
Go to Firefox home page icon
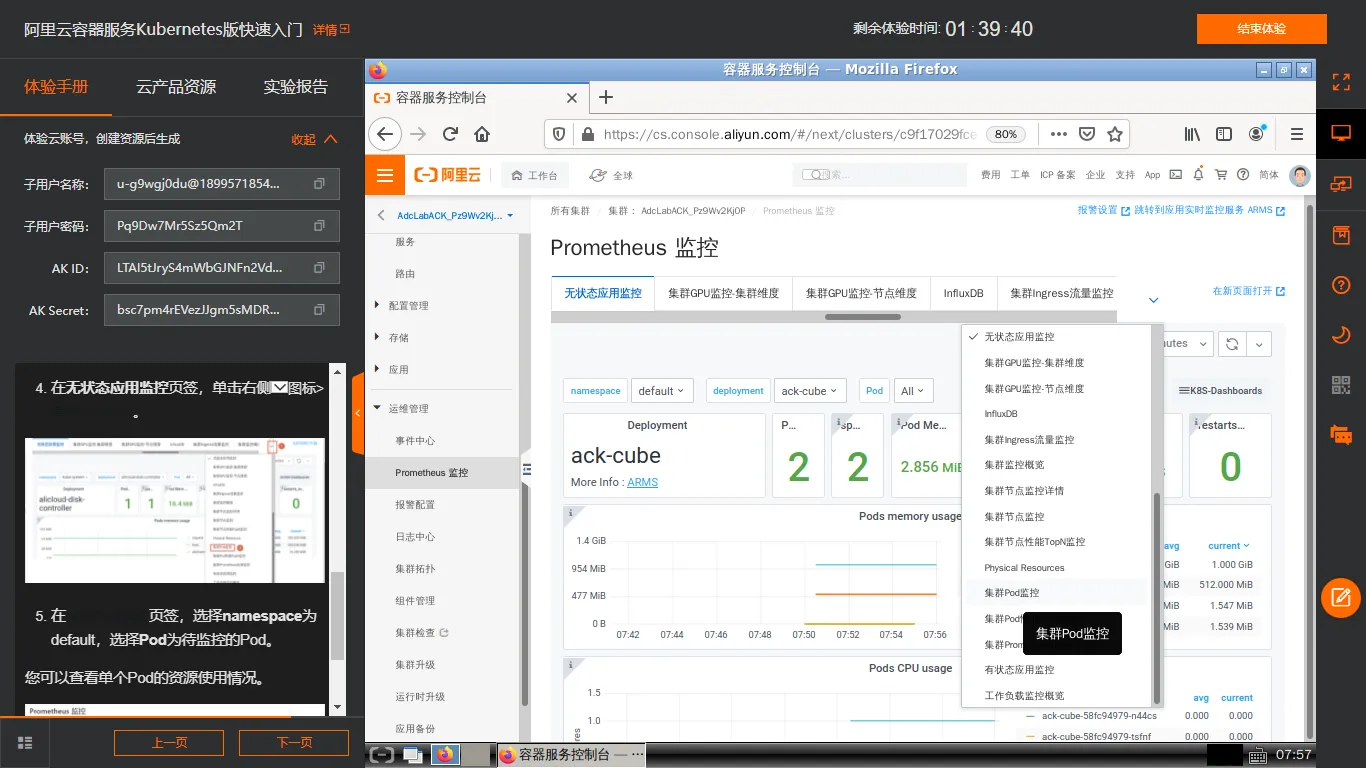tap(482, 134)
